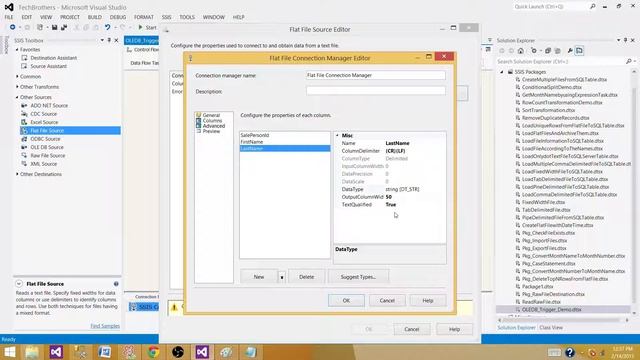Expand the Common group in SSIS Toolbox
The width and height of the screenshot is (640, 360).
coord(17,76)
